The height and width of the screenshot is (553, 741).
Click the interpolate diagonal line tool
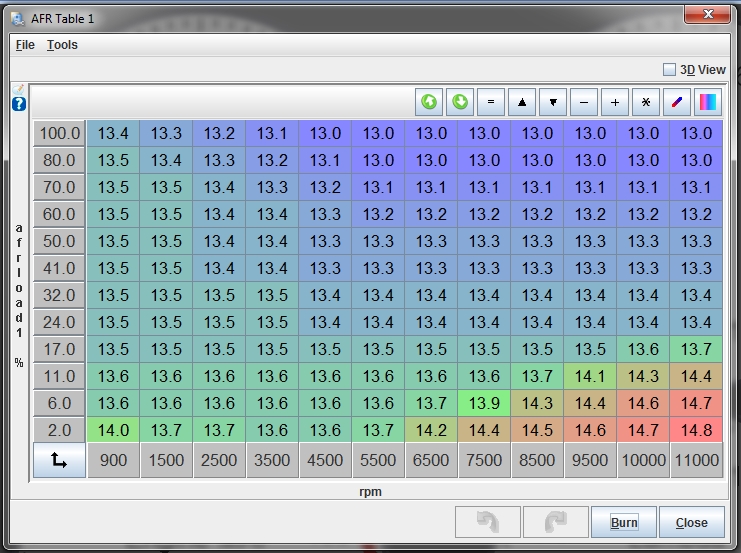click(x=677, y=102)
